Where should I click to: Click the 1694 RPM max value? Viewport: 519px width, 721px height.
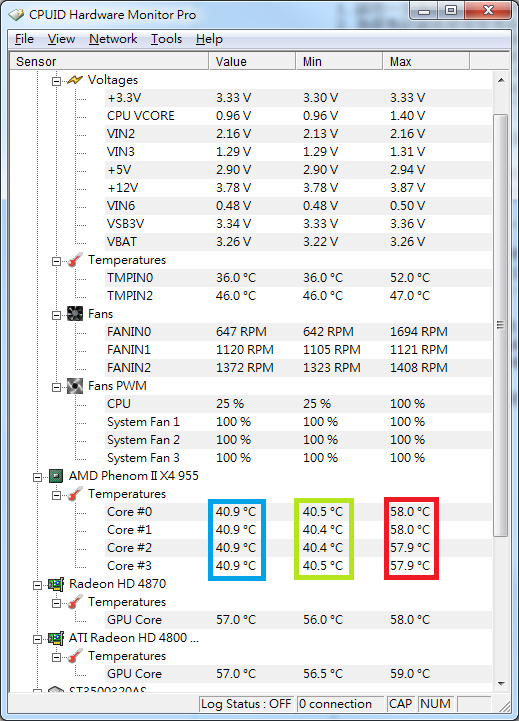418,332
